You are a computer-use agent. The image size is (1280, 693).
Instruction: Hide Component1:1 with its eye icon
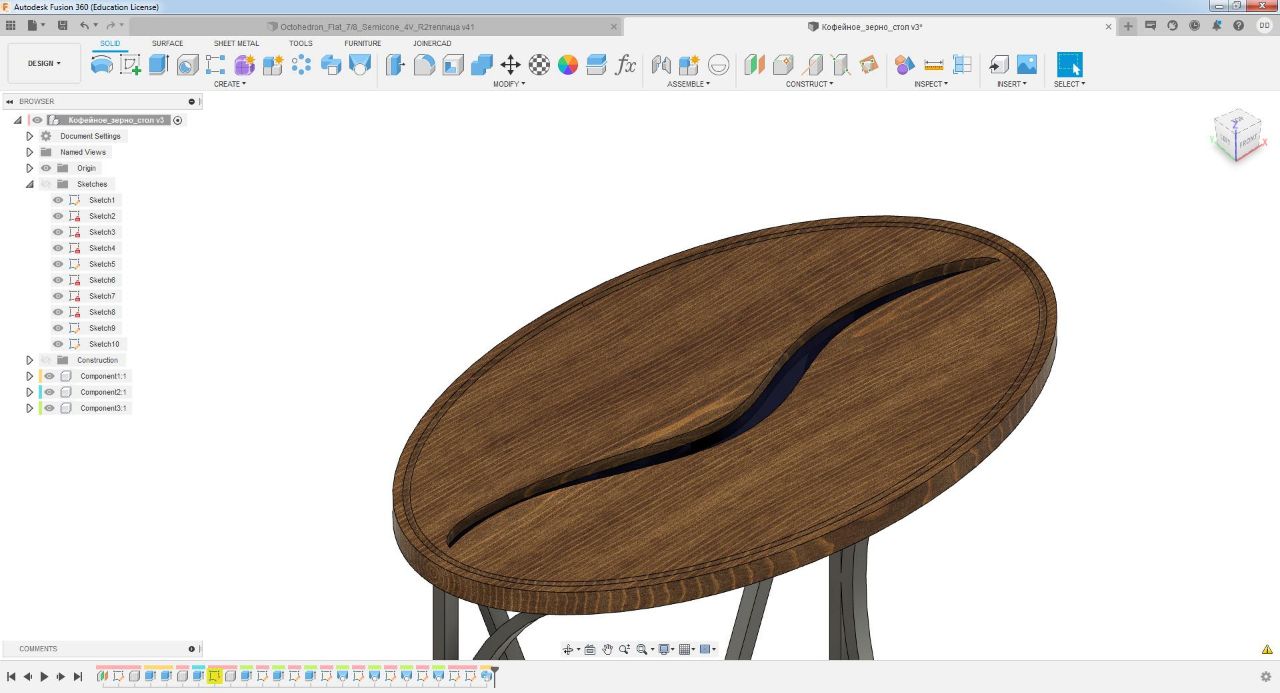[x=49, y=376]
